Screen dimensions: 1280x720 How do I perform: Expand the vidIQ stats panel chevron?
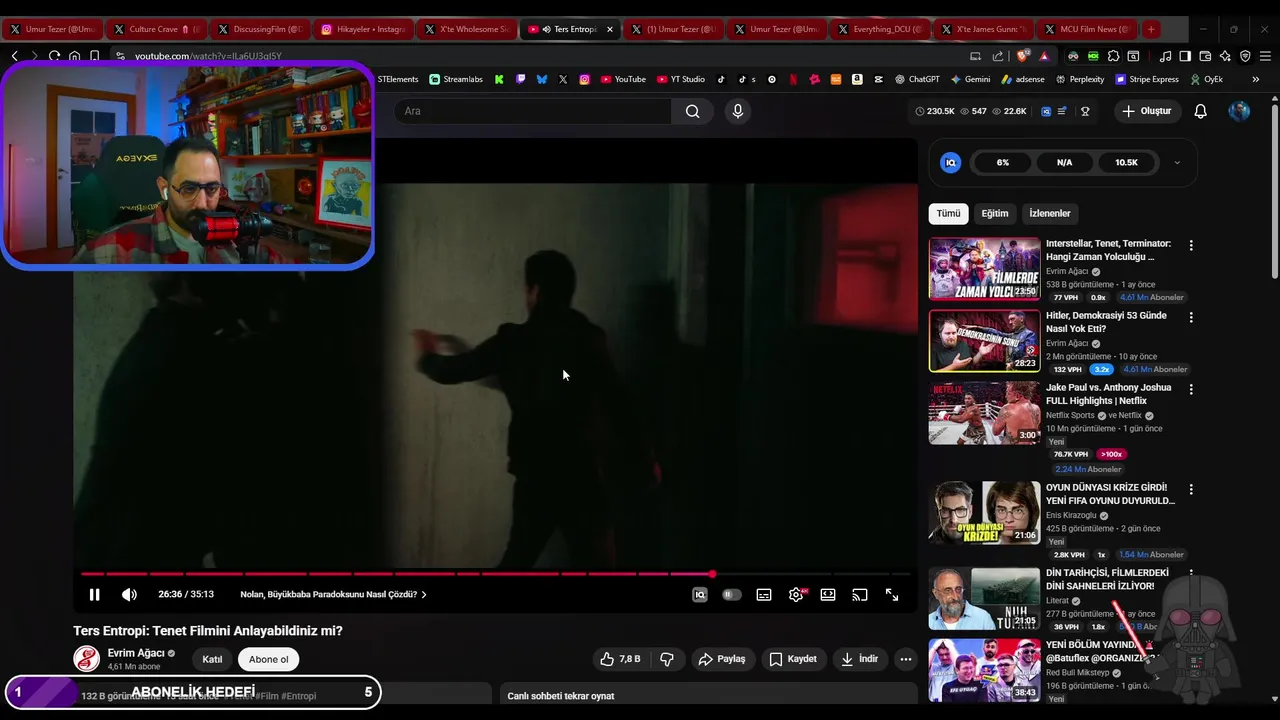pos(1177,163)
